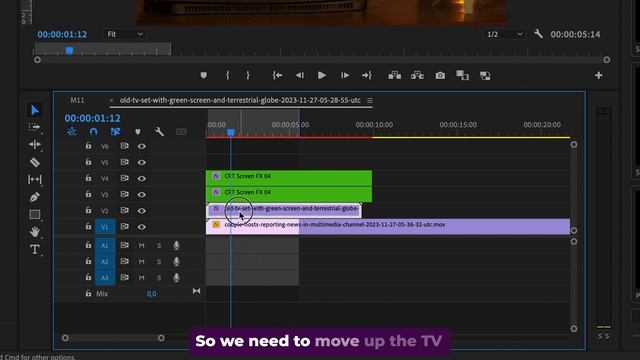Toggle V2 track output eye
The width and height of the screenshot is (640, 360).
pos(142,211)
